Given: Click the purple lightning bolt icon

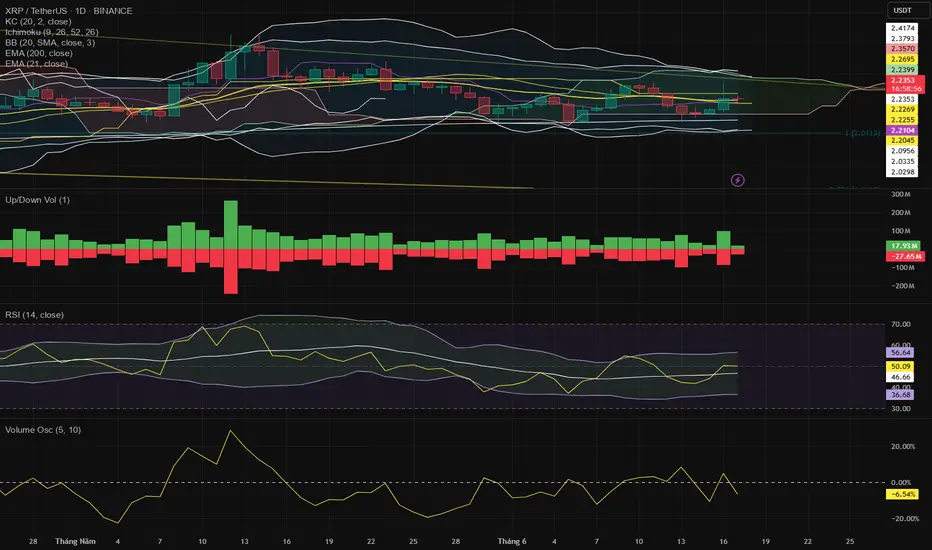Looking at the screenshot, I should coord(737,180).
